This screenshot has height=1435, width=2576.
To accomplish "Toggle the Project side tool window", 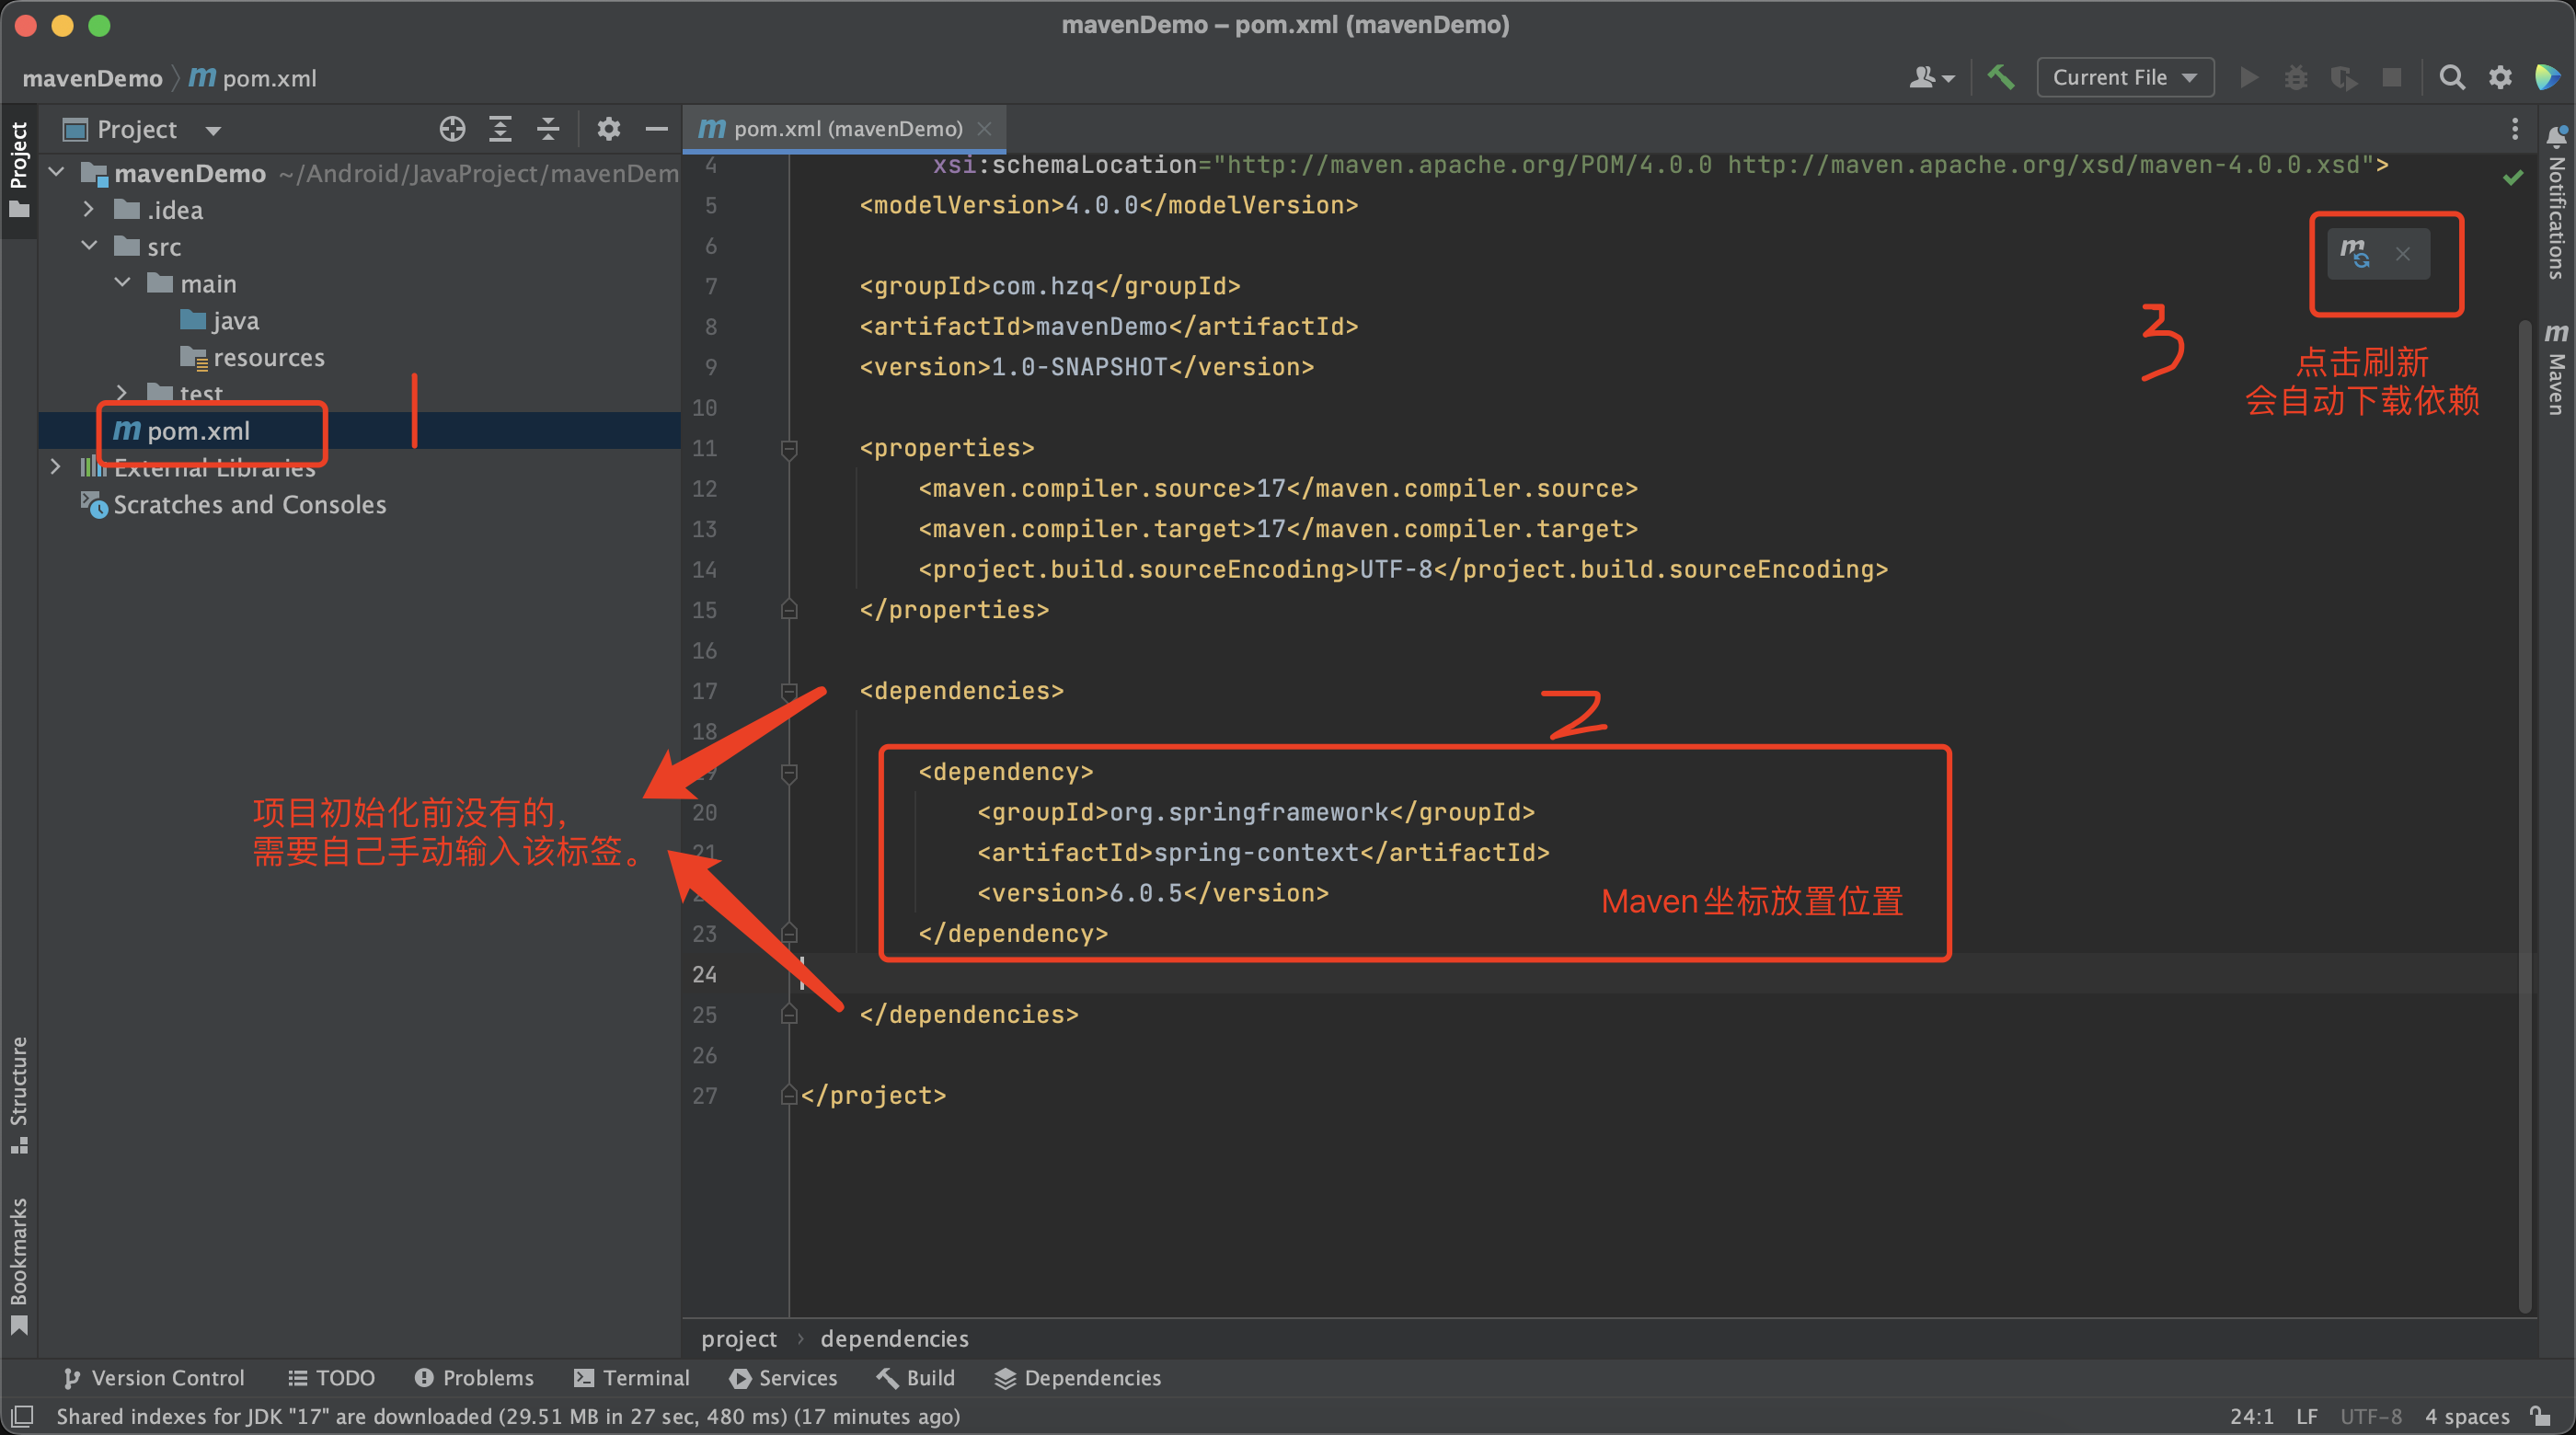I will point(19,170).
